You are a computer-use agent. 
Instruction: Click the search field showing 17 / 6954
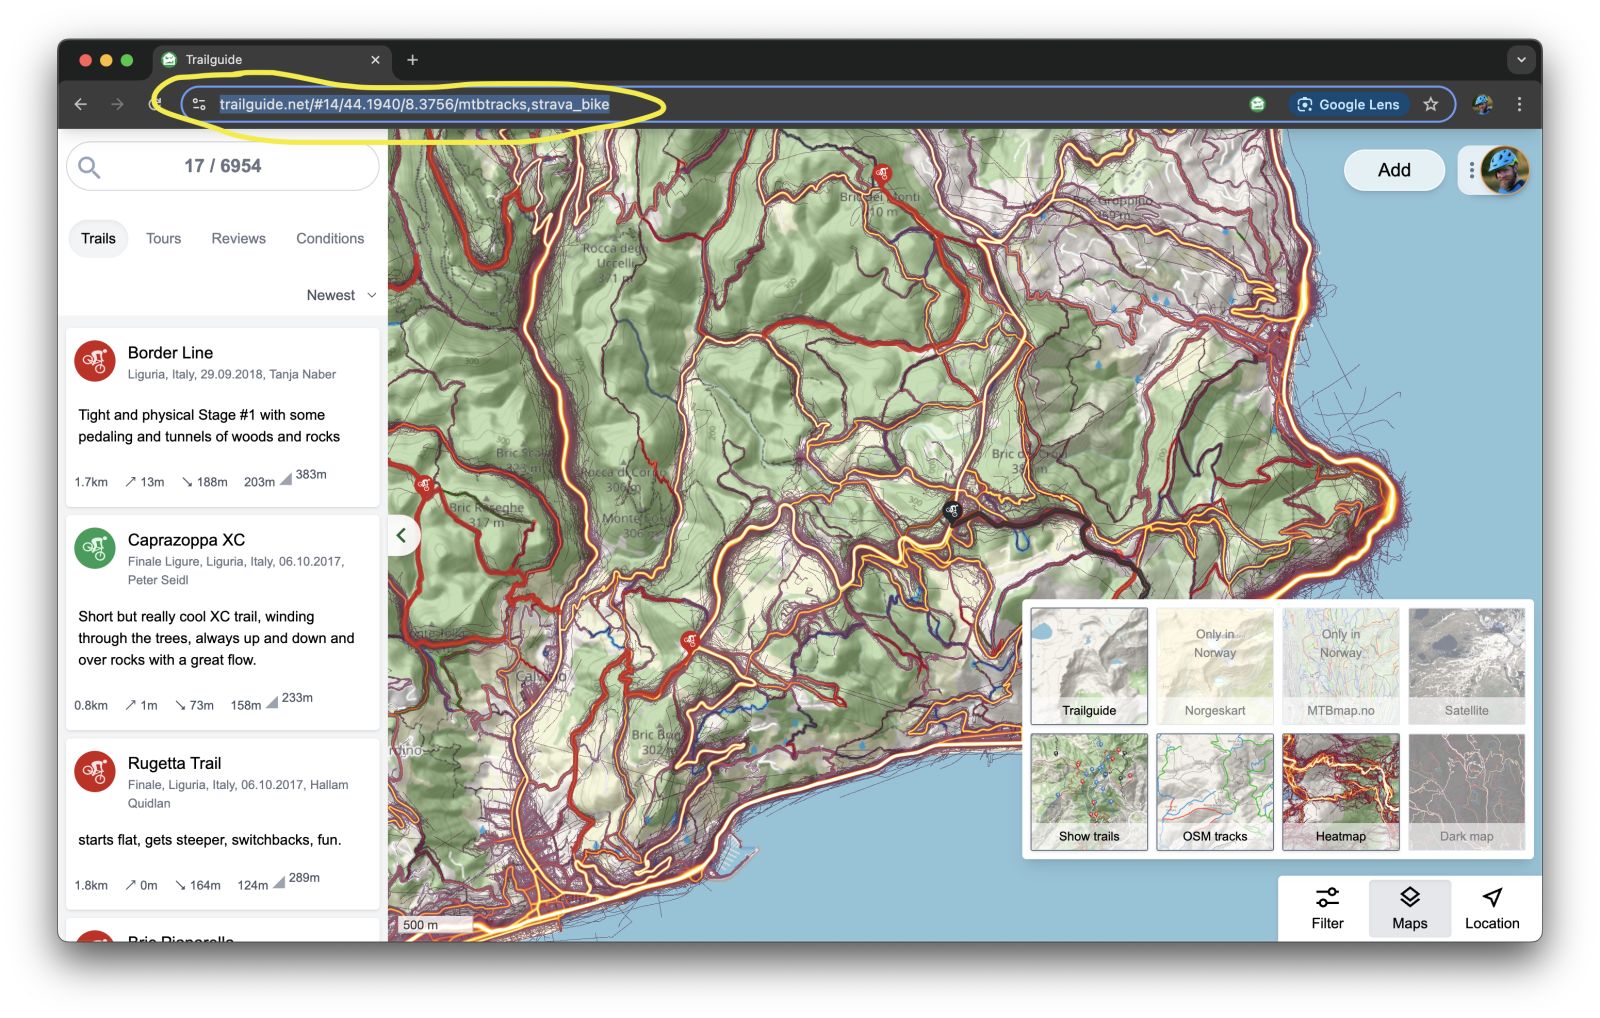[223, 166]
